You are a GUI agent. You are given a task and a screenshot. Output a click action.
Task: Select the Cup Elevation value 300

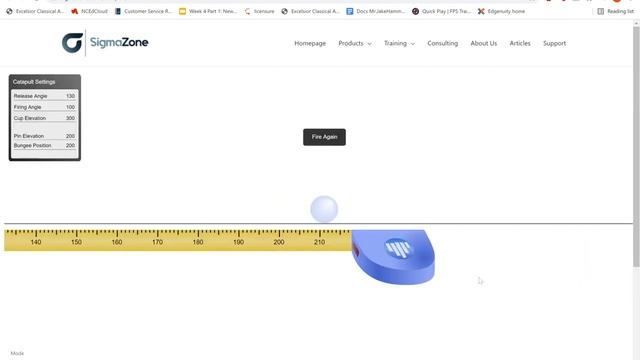click(x=70, y=118)
